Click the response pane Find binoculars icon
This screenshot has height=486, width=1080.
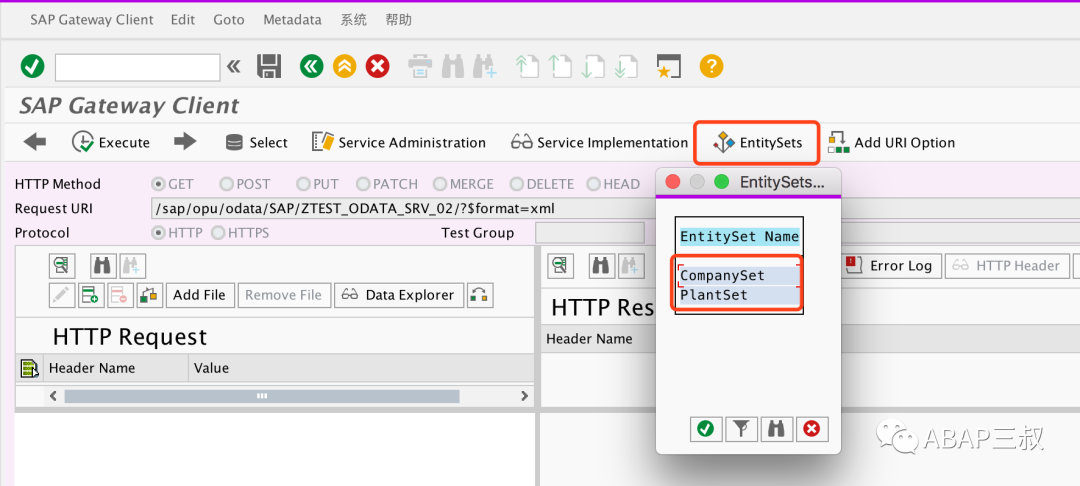tap(601, 266)
